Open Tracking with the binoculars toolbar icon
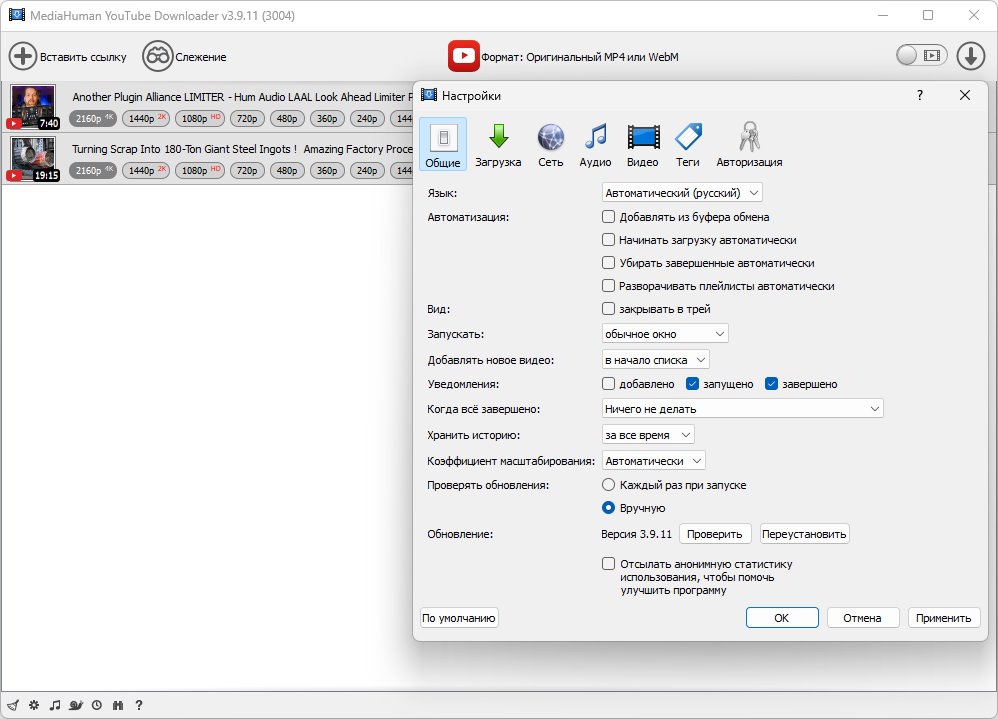The height and width of the screenshot is (719, 998). [x=158, y=56]
